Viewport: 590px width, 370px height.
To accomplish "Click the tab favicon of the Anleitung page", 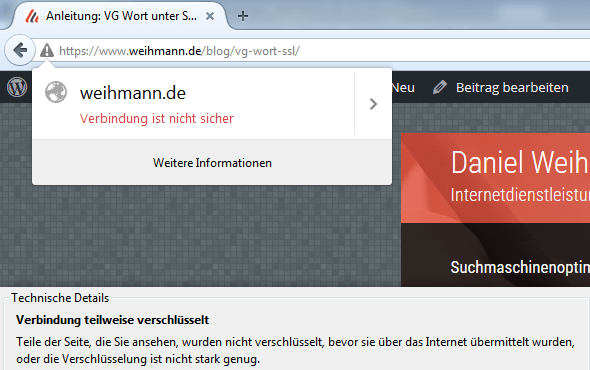I will click(x=32, y=16).
